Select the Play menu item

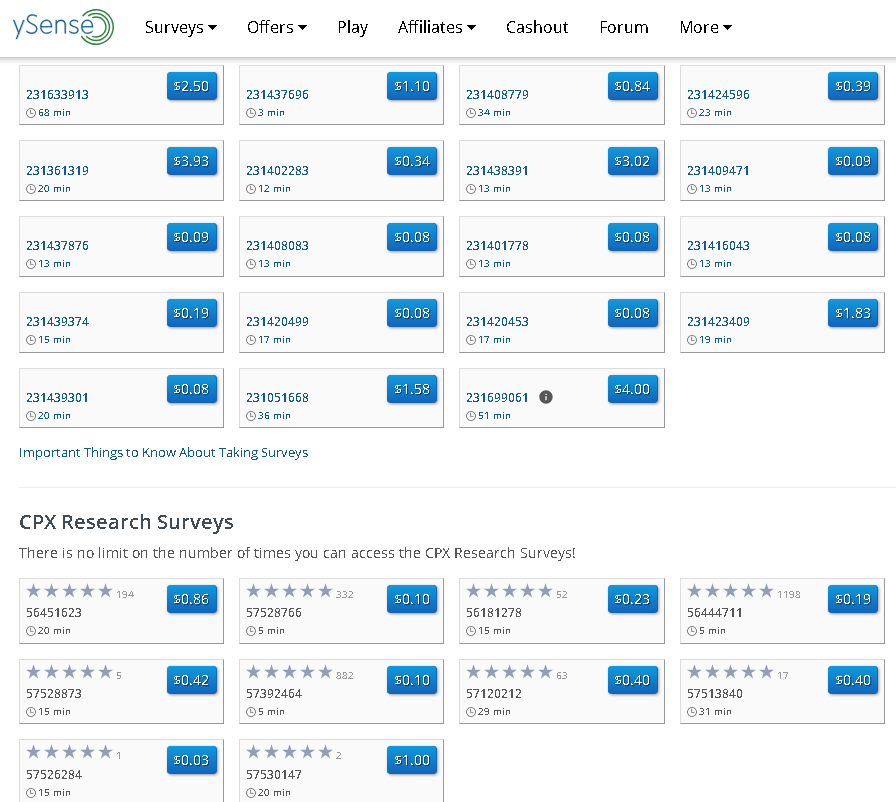(352, 27)
